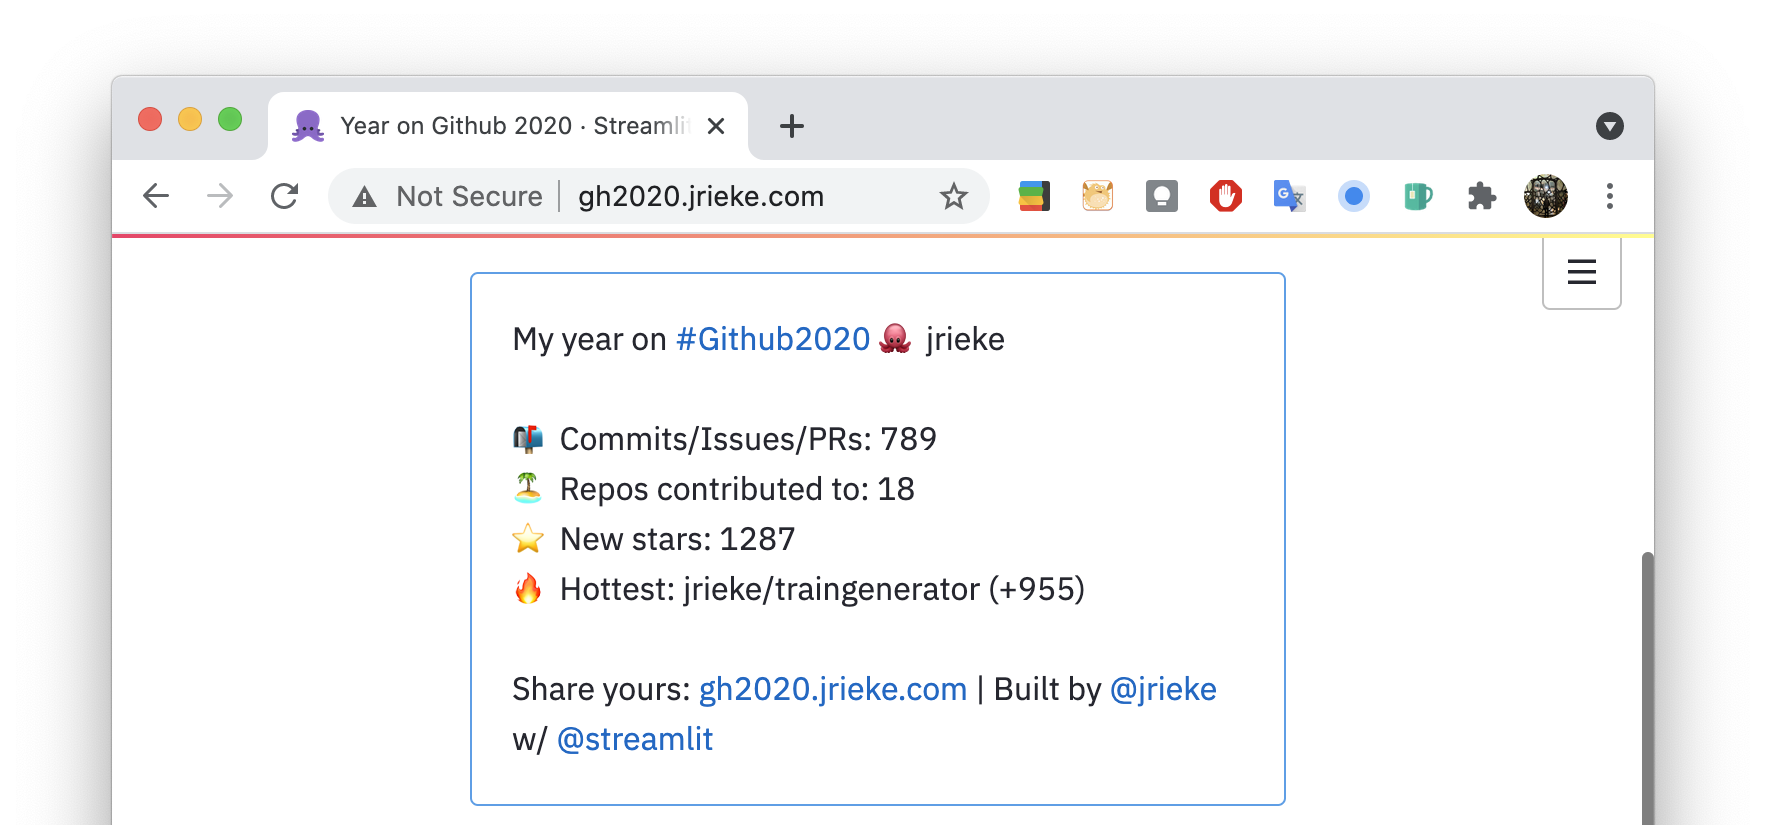Open Chrome's three-dot menu
This screenshot has width=1766, height=825.
tap(1610, 196)
